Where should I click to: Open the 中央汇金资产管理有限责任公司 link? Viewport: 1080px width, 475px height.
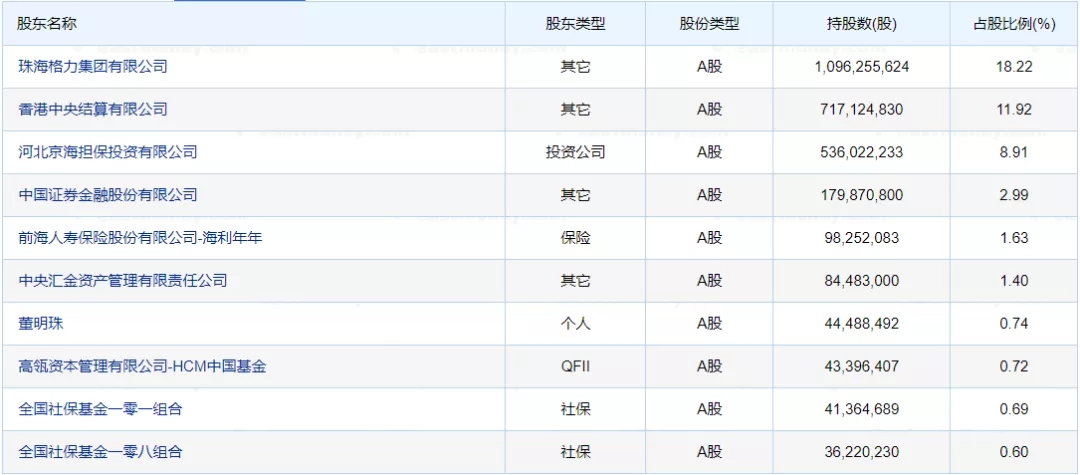[x=123, y=281]
